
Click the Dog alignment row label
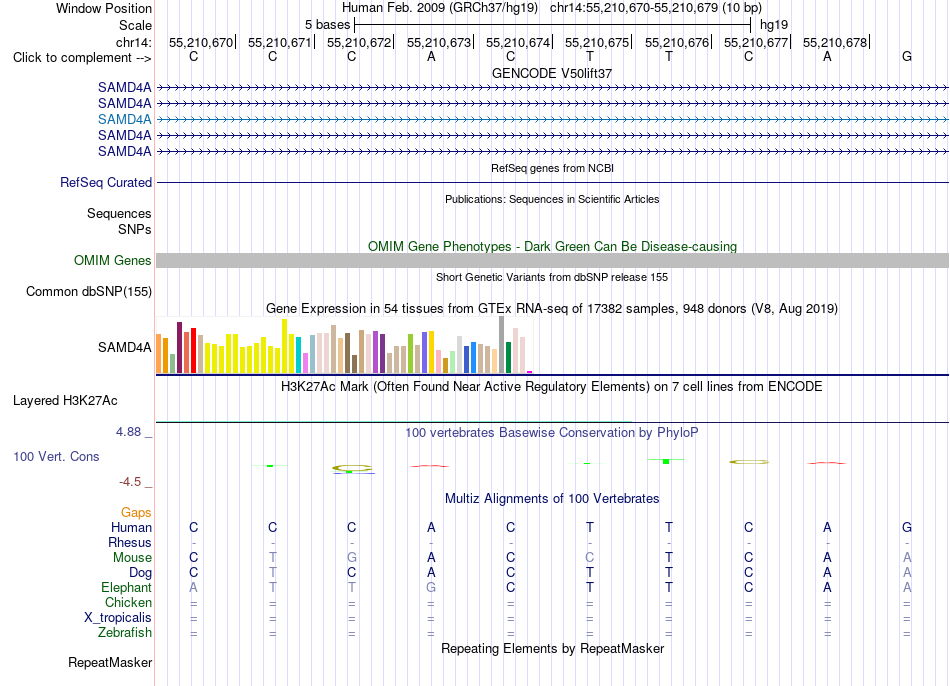point(140,573)
